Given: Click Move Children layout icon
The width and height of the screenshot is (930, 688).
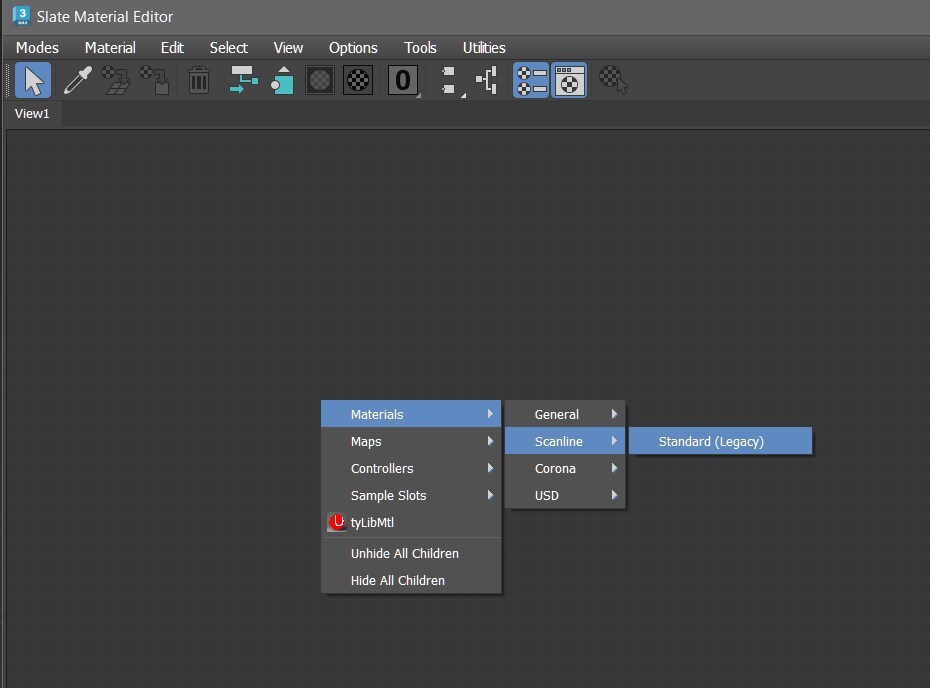Looking at the screenshot, I should coord(244,80).
